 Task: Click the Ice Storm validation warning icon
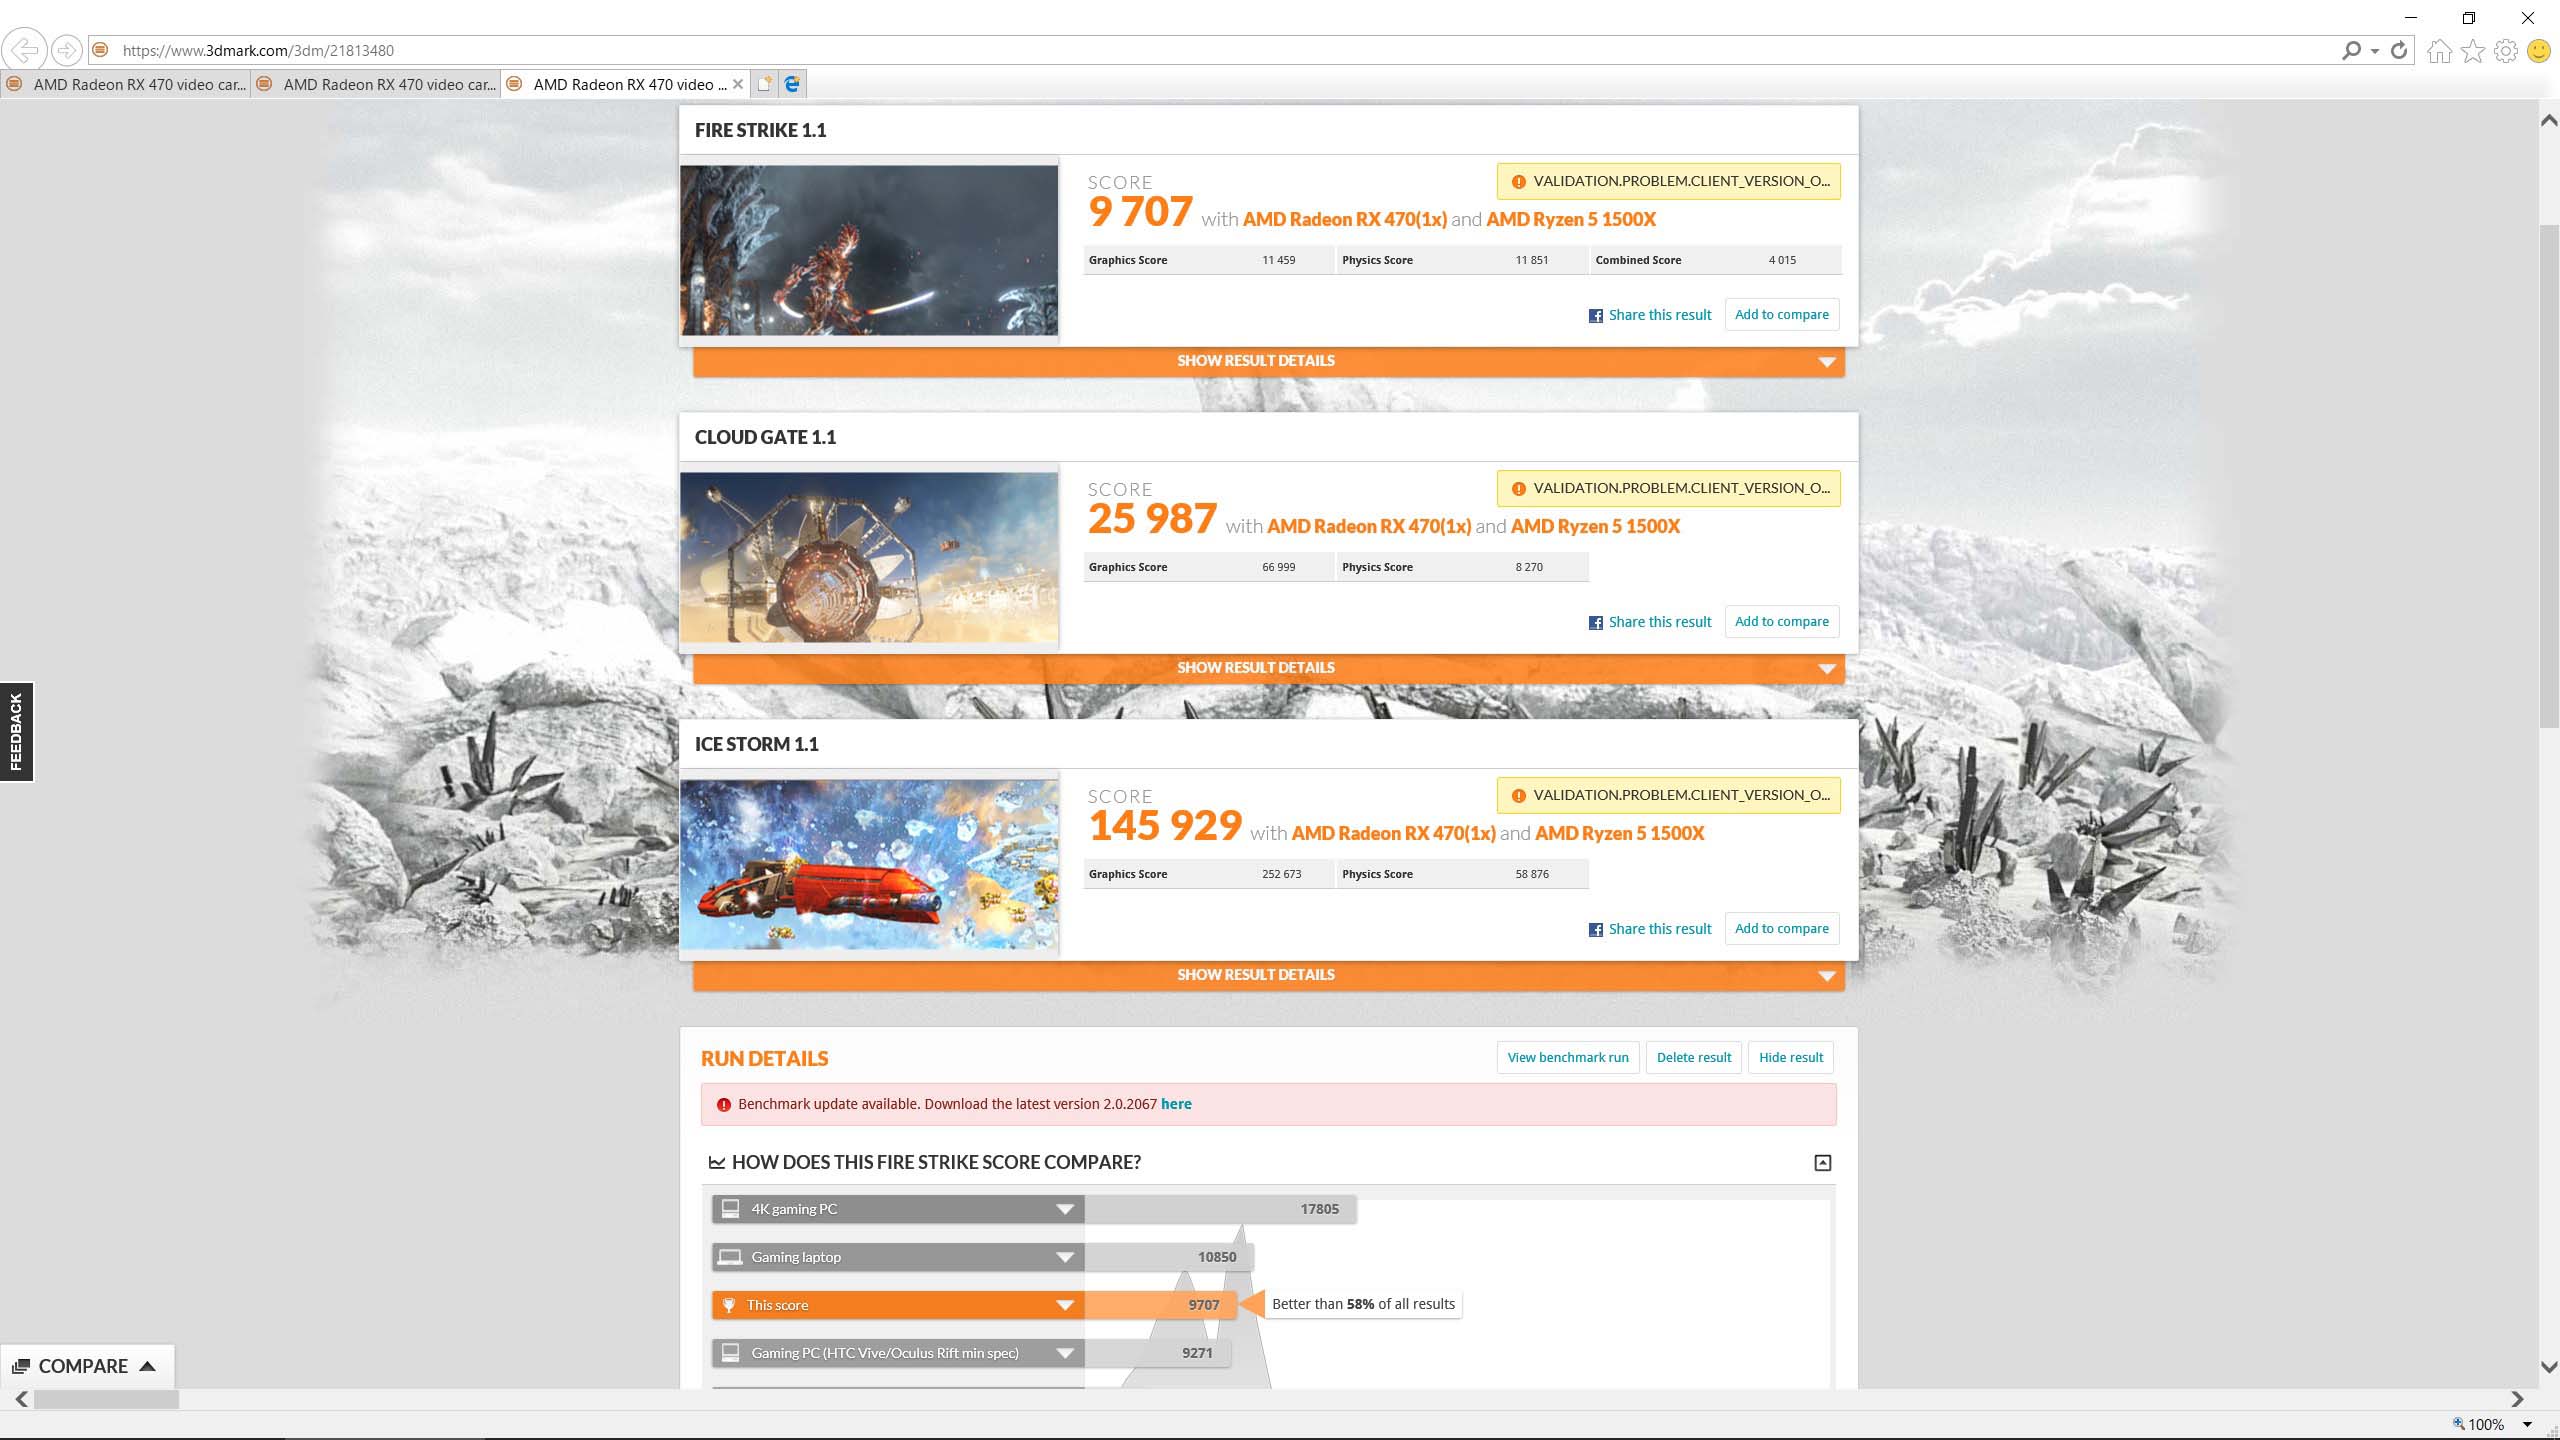pos(1518,796)
